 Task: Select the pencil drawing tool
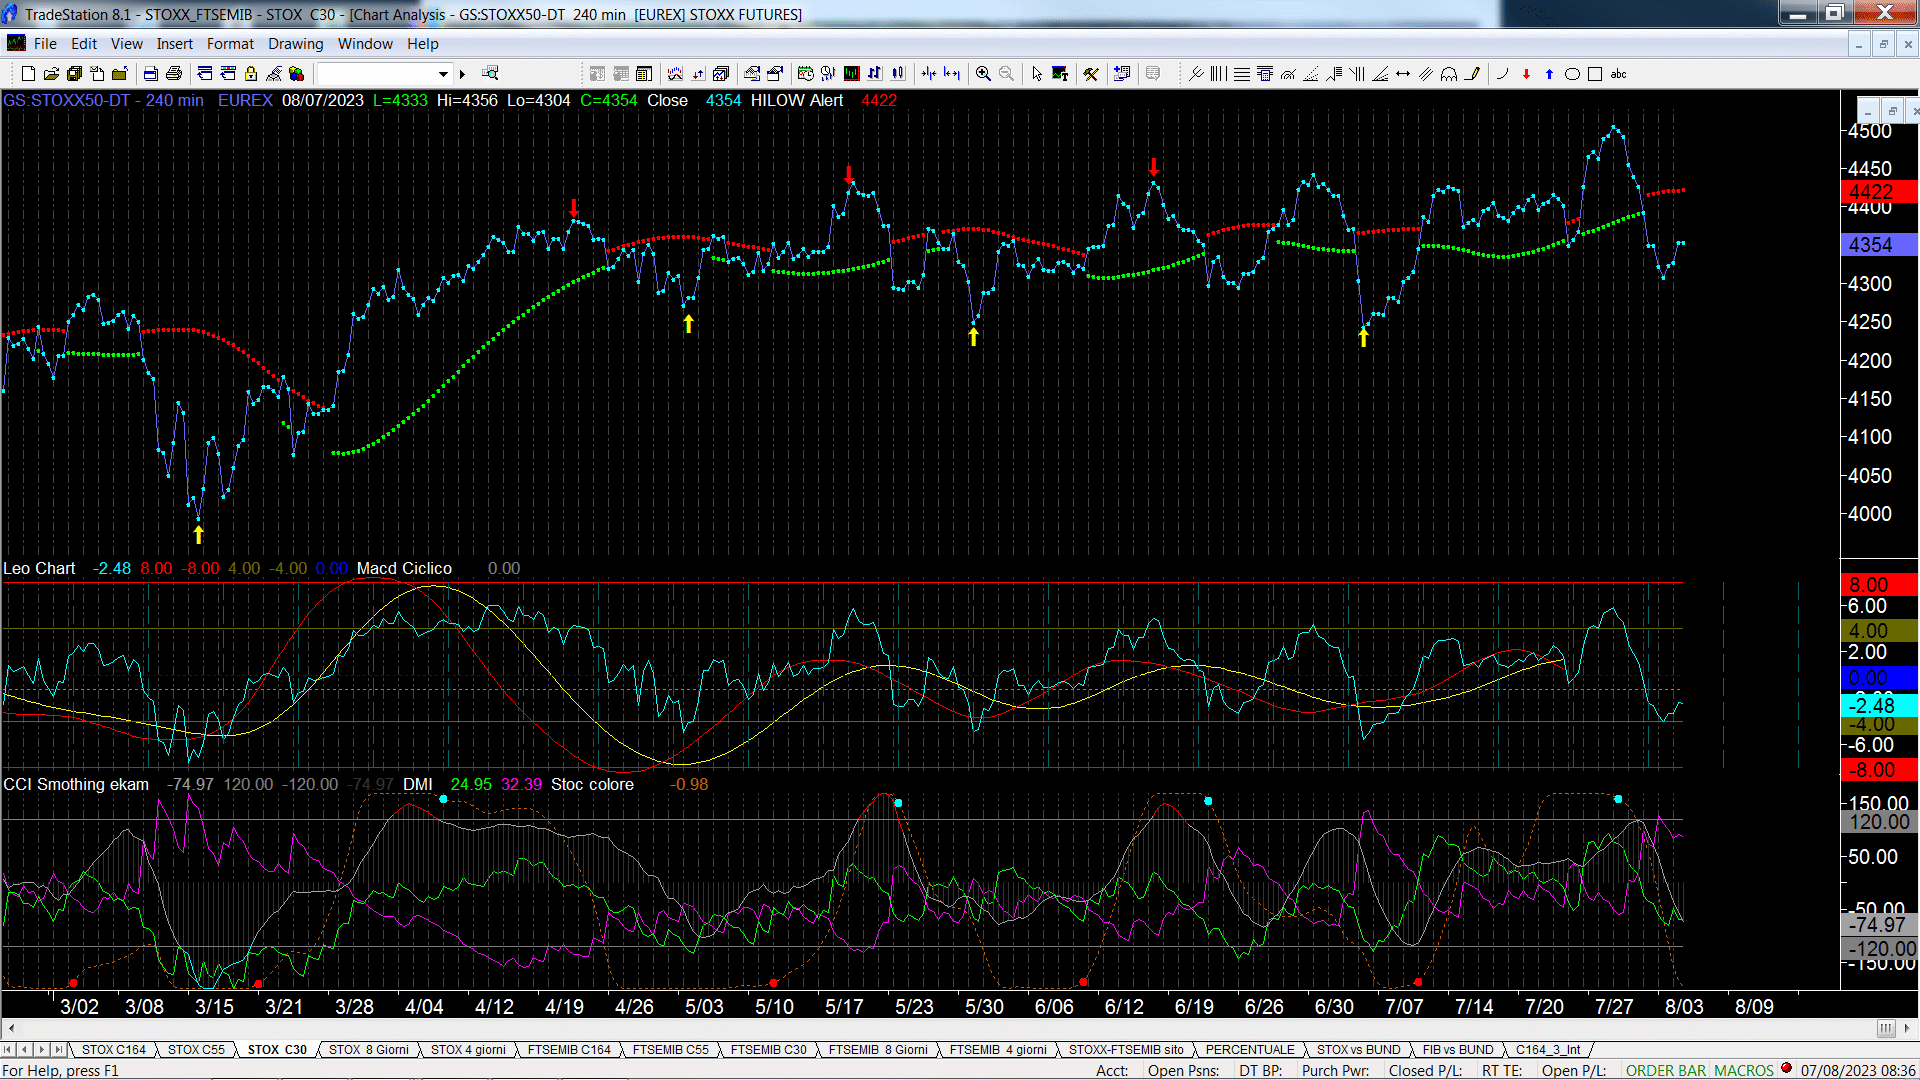click(1472, 74)
